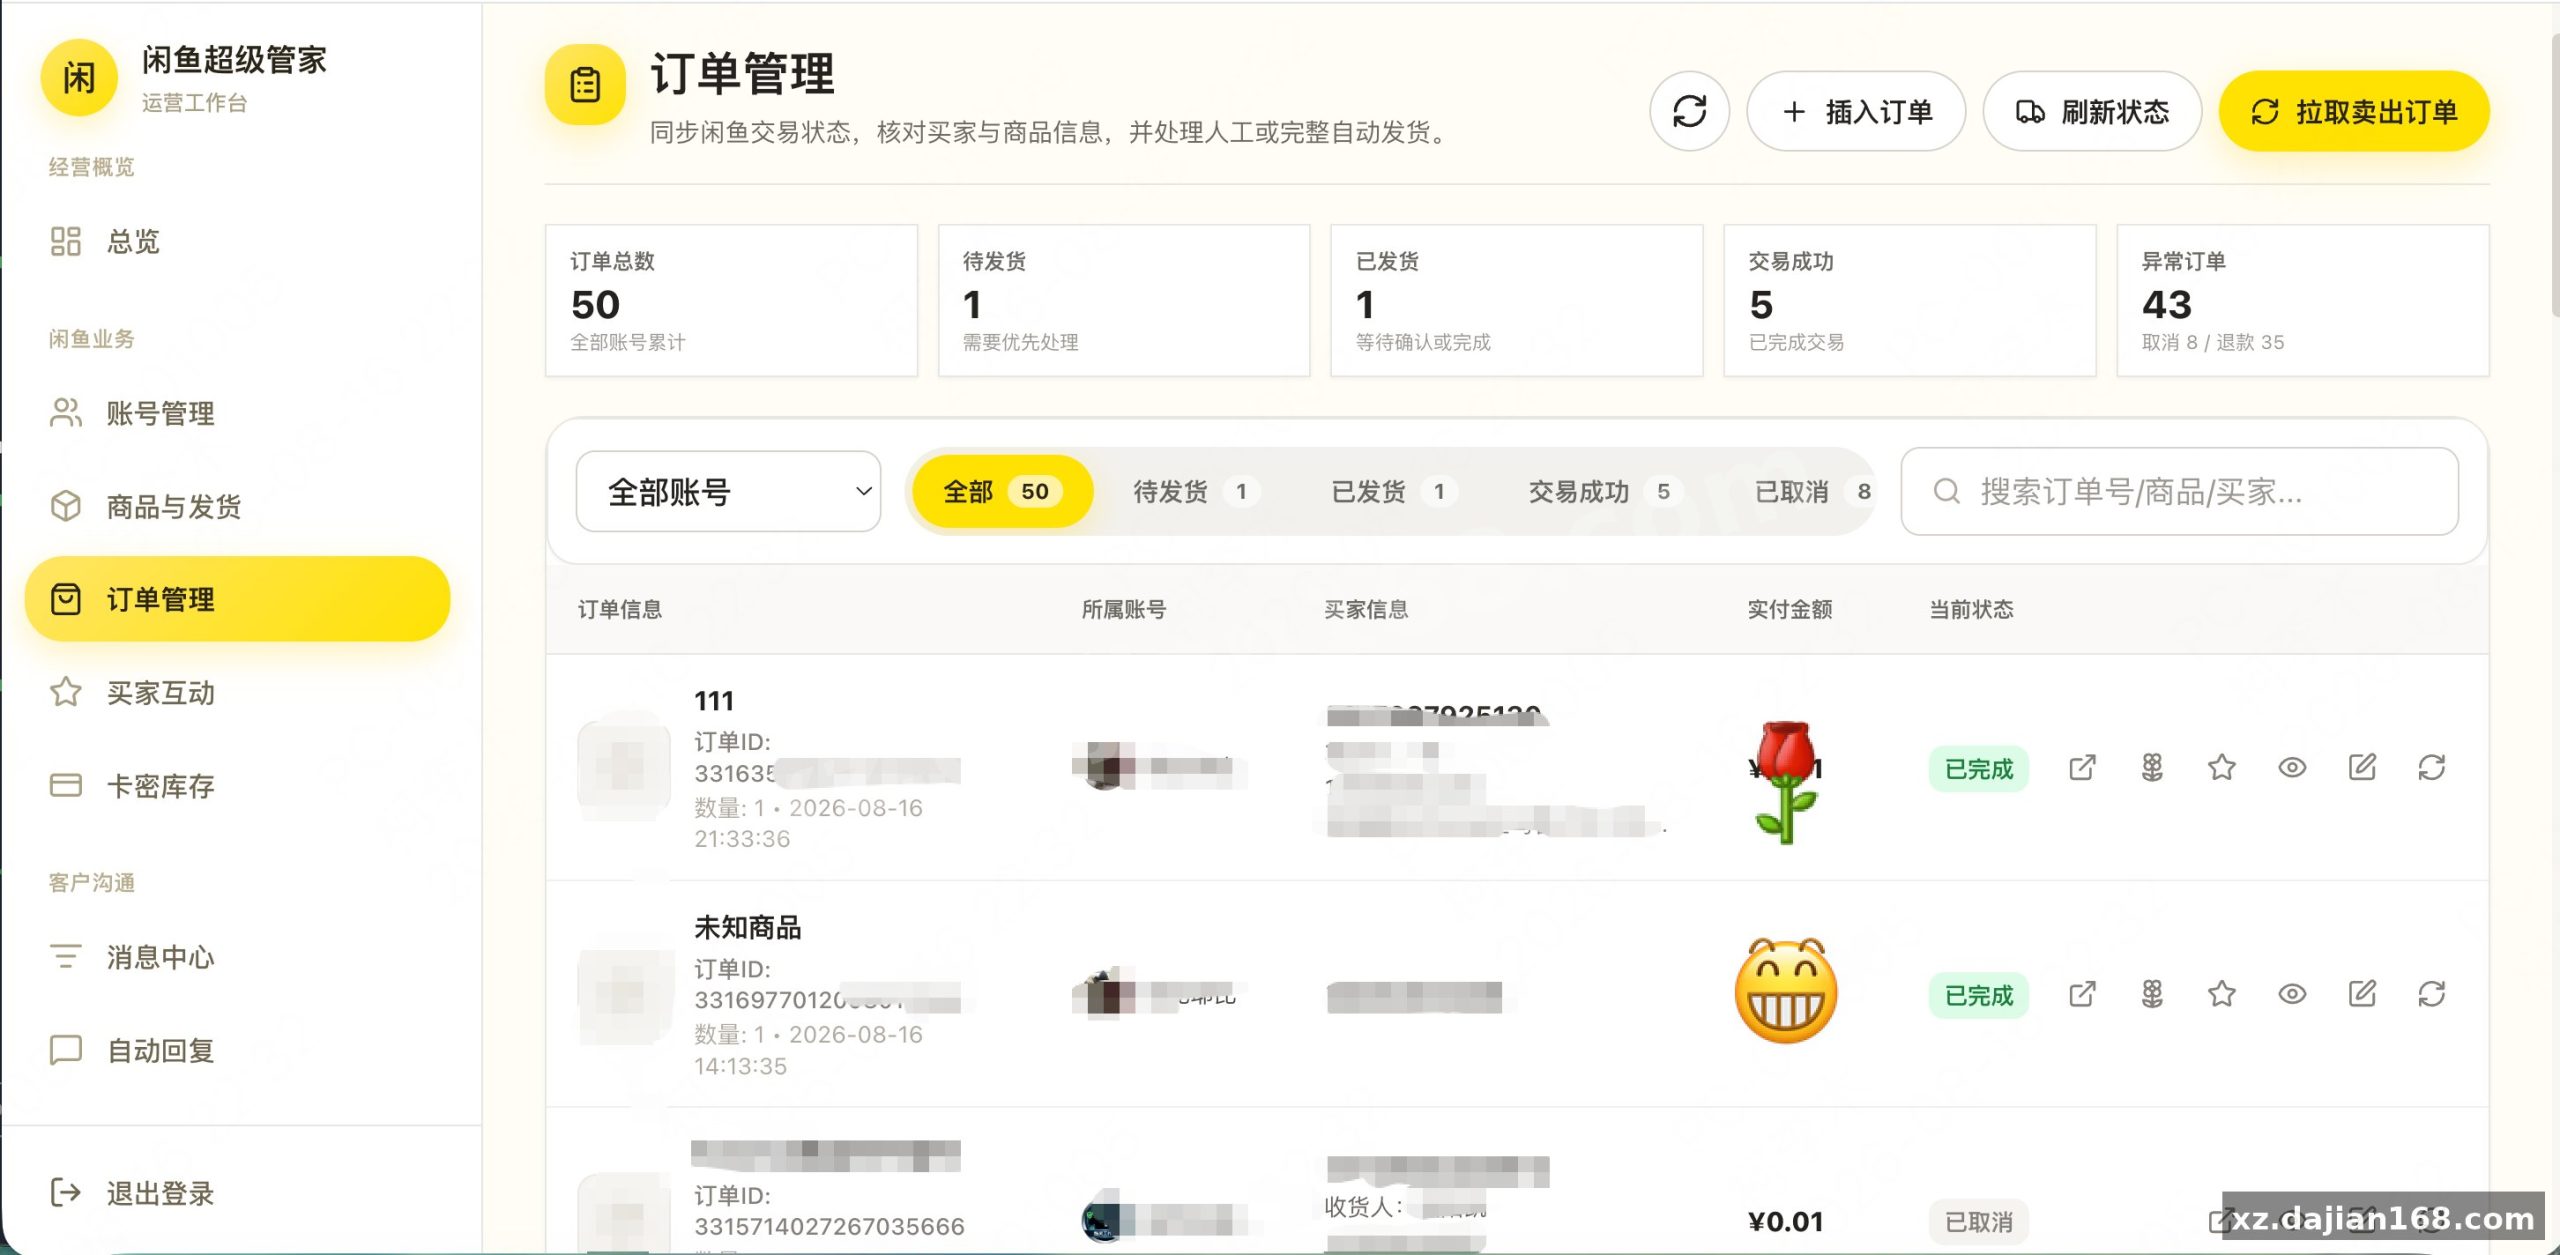Expand the 全部账号 dropdown
The height and width of the screenshot is (1255, 2560).
728,491
